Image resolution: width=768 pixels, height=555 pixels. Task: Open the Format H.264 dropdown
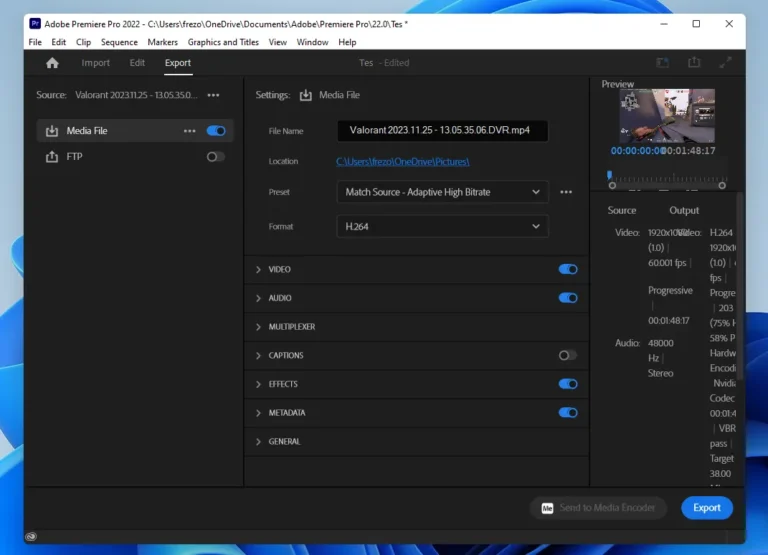(443, 226)
